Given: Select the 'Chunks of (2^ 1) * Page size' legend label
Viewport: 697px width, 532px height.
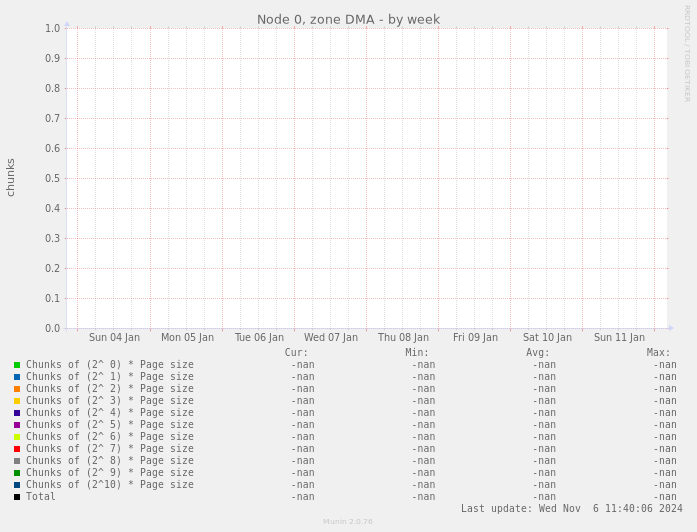Looking at the screenshot, I should (110, 377).
